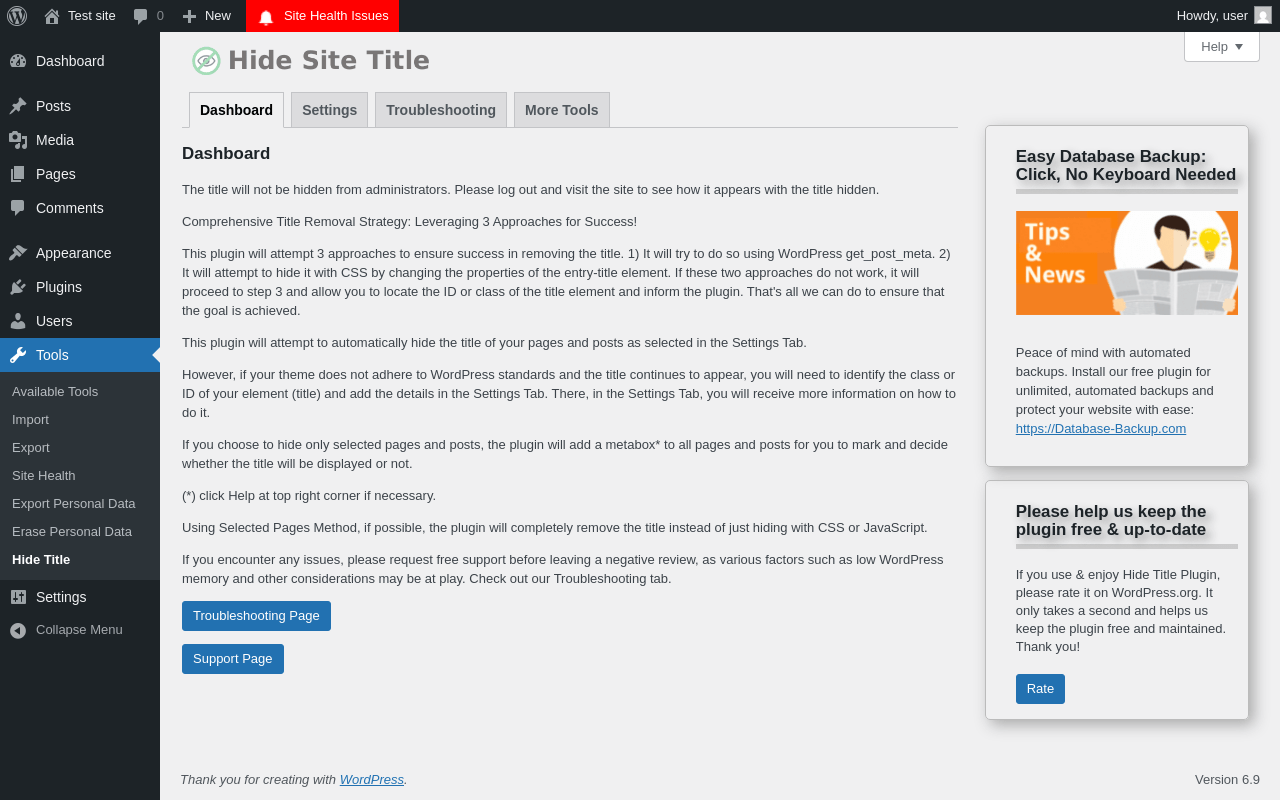This screenshot has width=1280, height=800.
Task: Select Site Health under Tools
Action: tap(44, 475)
